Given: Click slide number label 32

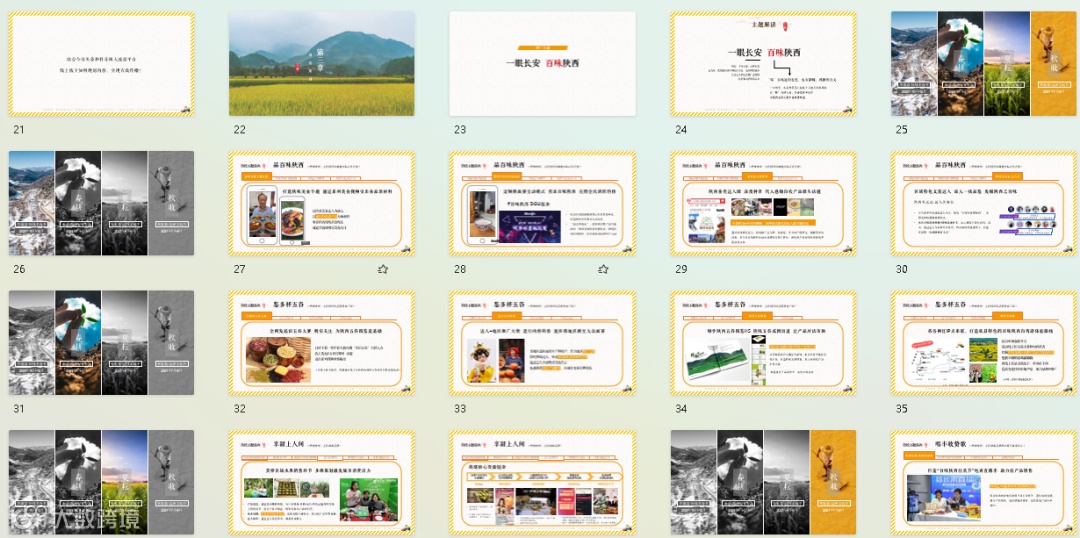Looking at the screenshot, I should (x=239, y=408).
